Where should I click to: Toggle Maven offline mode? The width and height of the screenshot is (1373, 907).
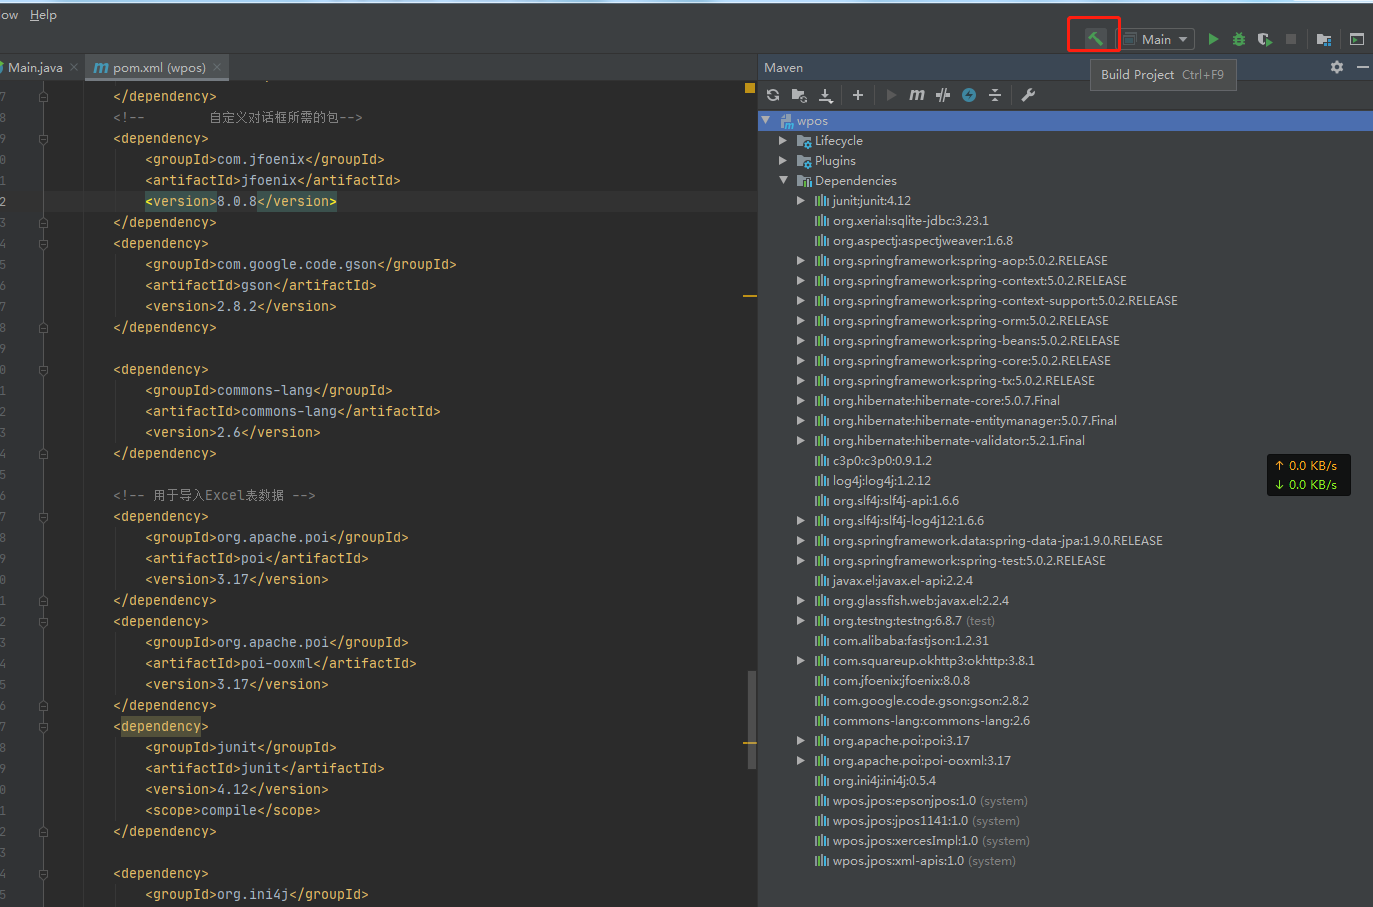tap(943, 95)
